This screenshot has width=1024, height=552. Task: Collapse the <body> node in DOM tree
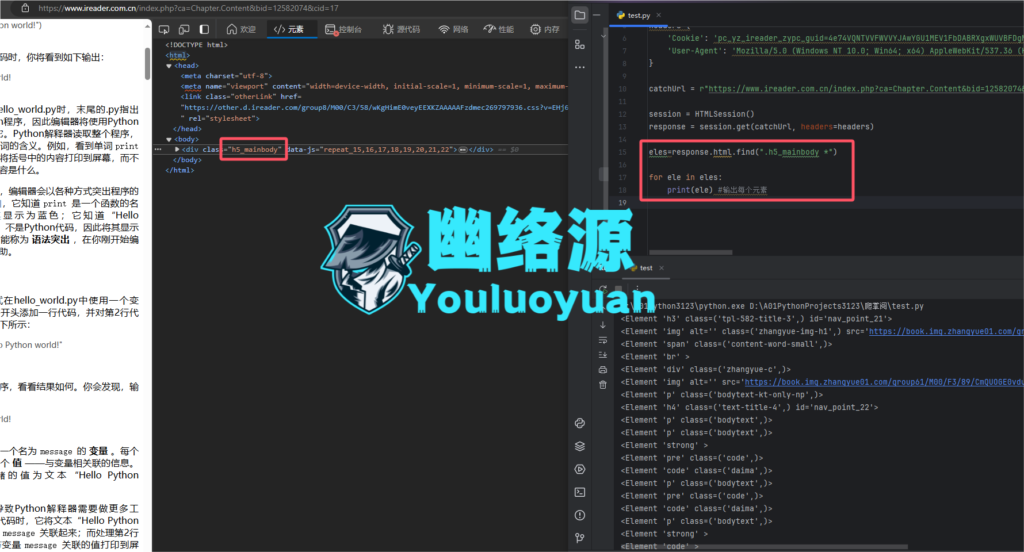[168, 139]
